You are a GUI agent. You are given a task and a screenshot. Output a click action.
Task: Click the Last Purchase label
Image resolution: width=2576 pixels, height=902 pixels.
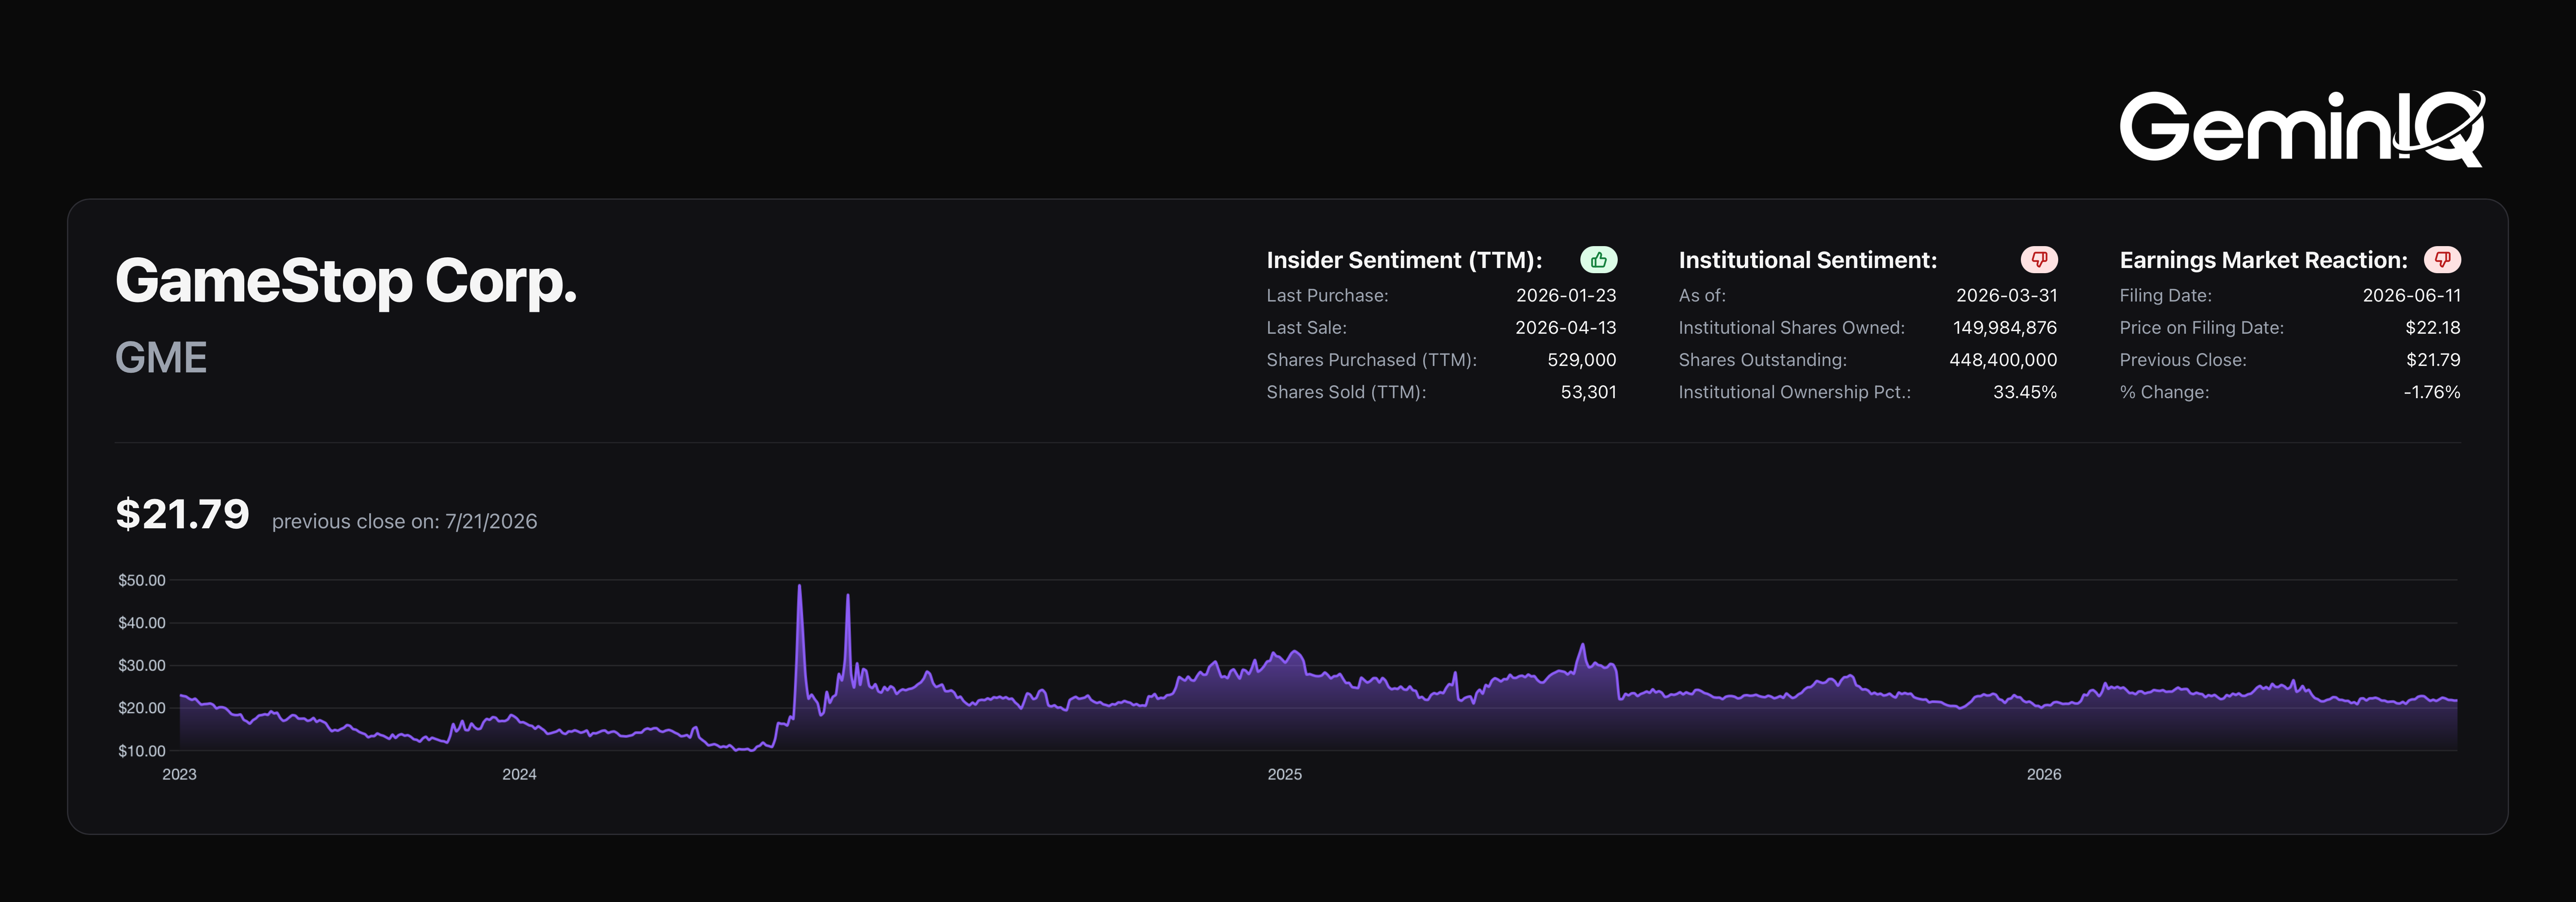tap(1327, 296)
